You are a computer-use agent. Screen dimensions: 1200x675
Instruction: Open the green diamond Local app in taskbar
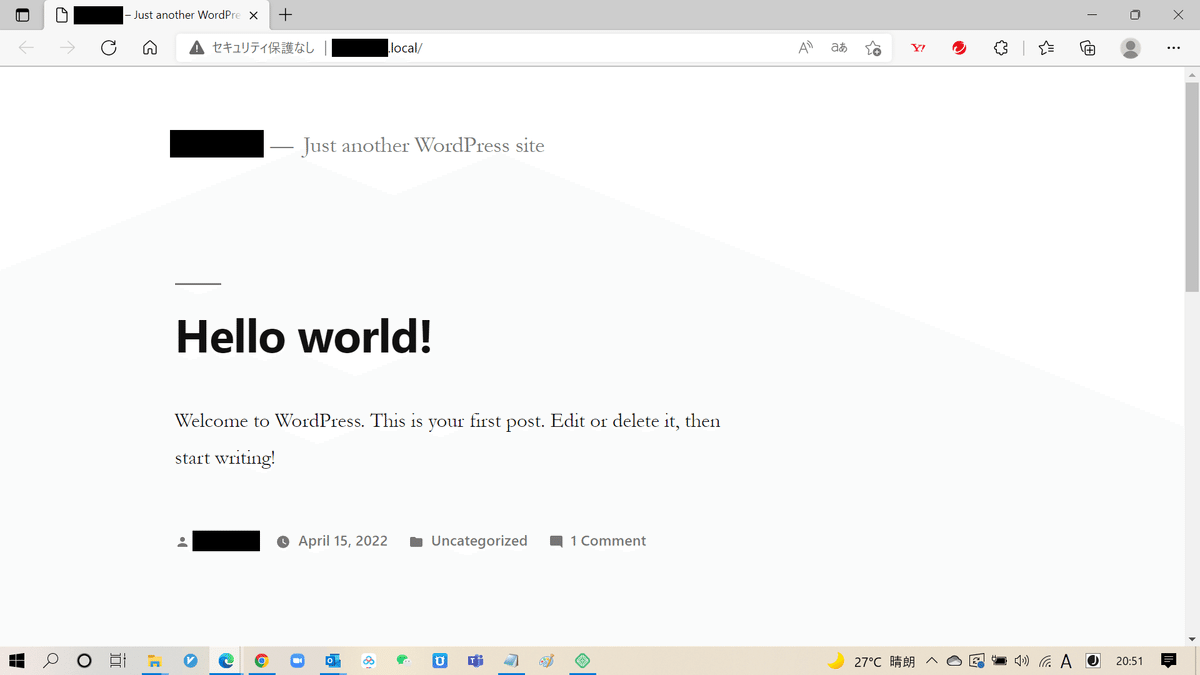point(583,661)
